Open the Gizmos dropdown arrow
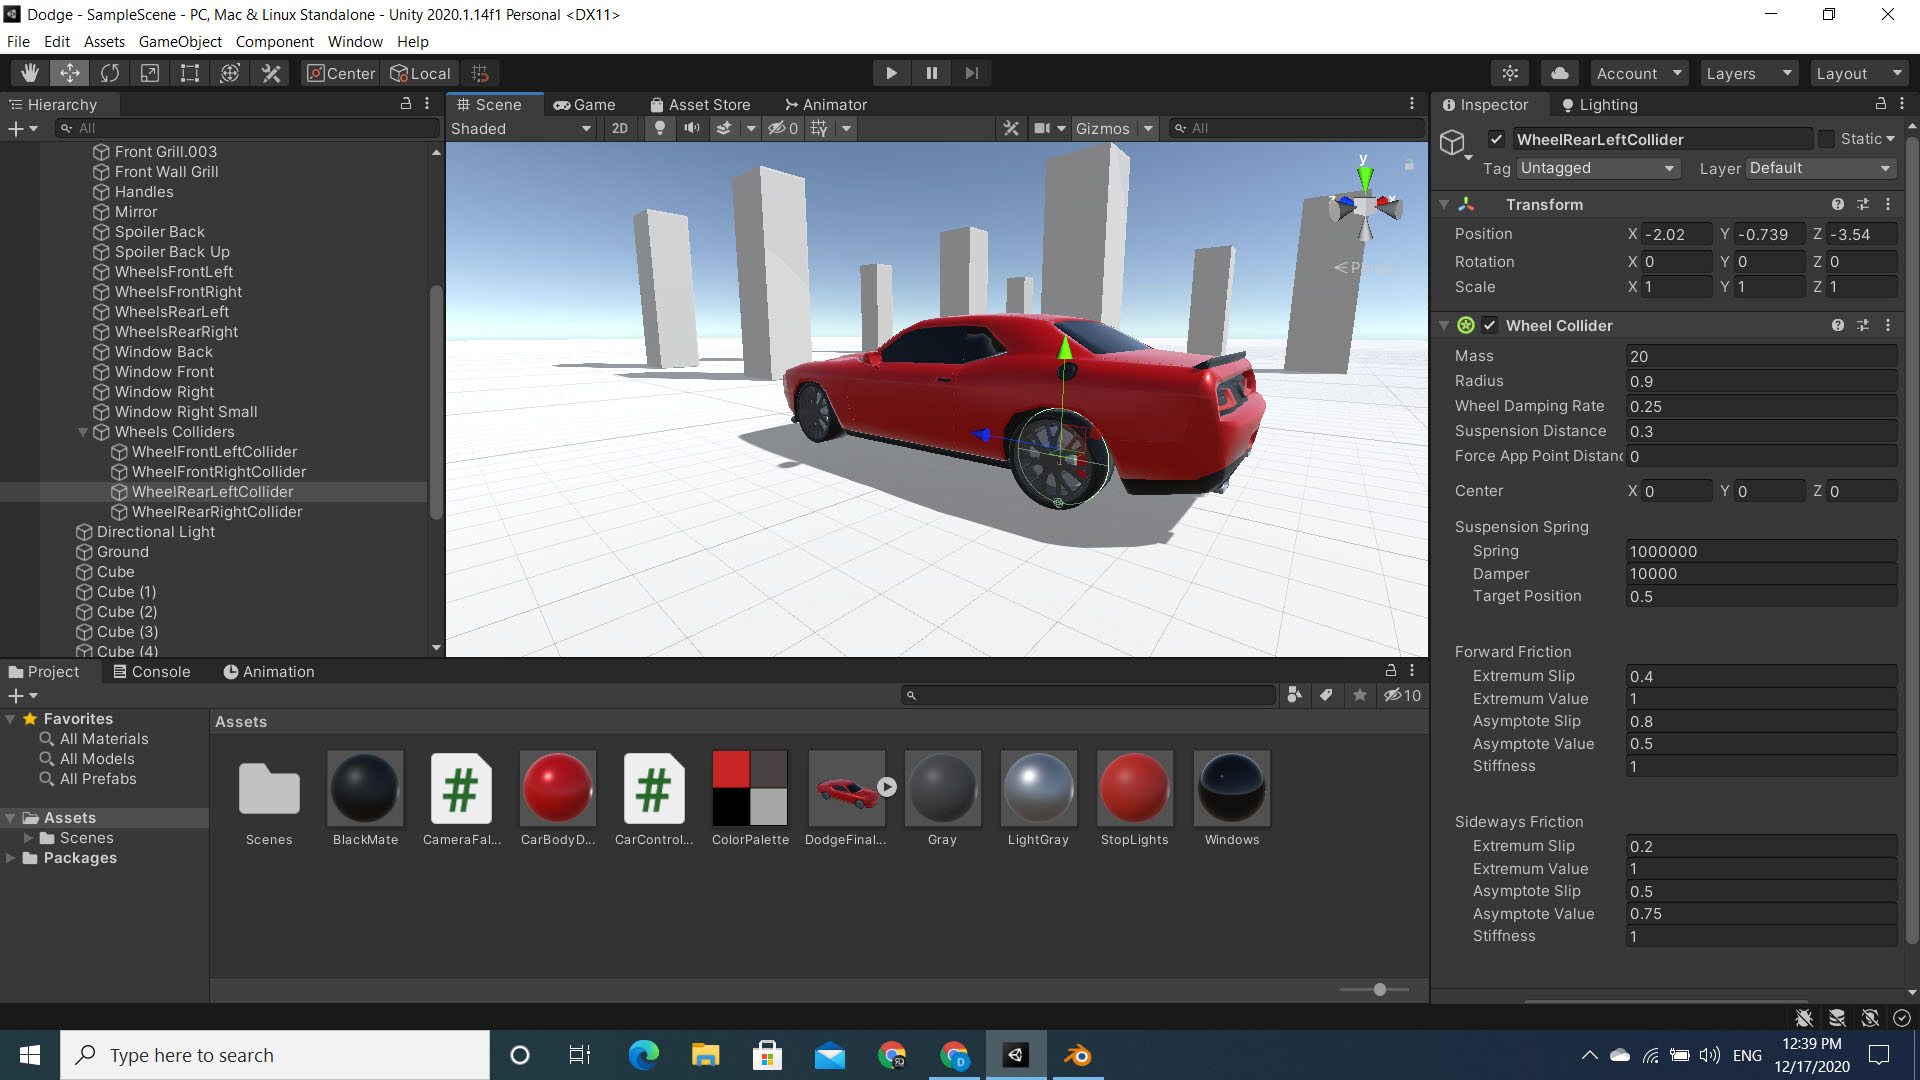 click(1149, 128)
